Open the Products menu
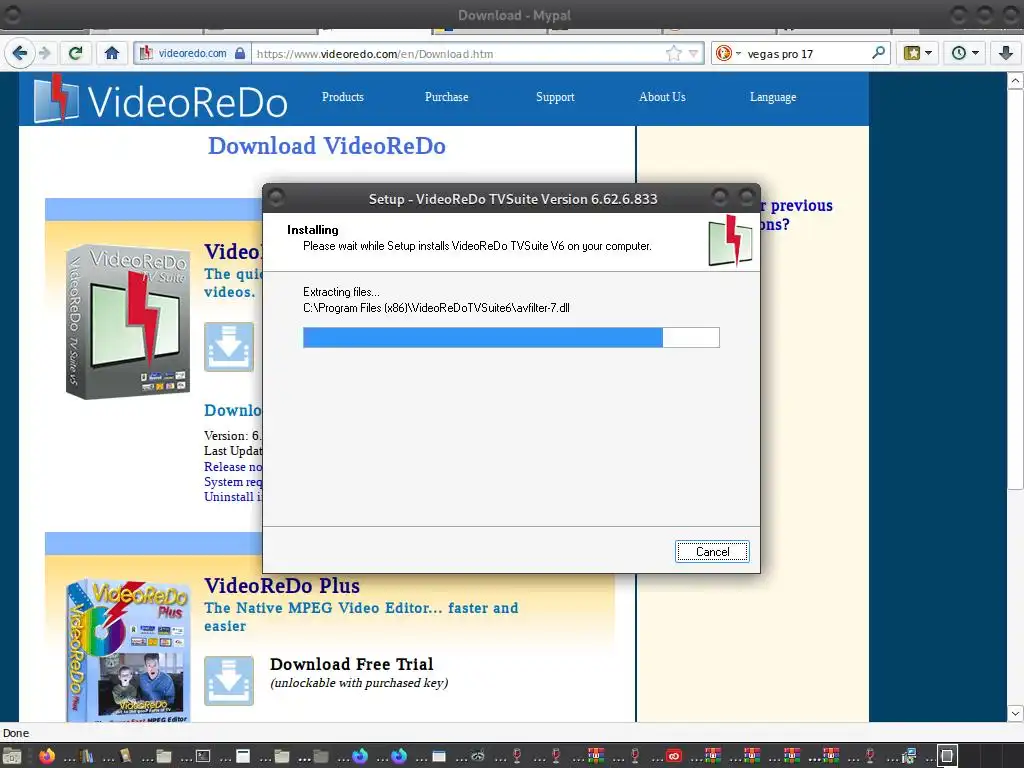Image resolution: width=1024 pixels, height=768 pixels. pos(342,97)
